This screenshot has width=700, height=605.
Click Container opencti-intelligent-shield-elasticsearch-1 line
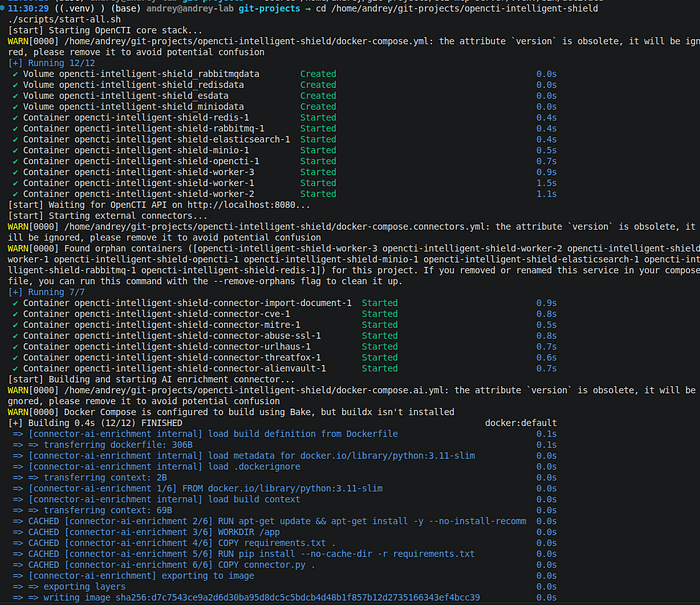tap(284, 139)
